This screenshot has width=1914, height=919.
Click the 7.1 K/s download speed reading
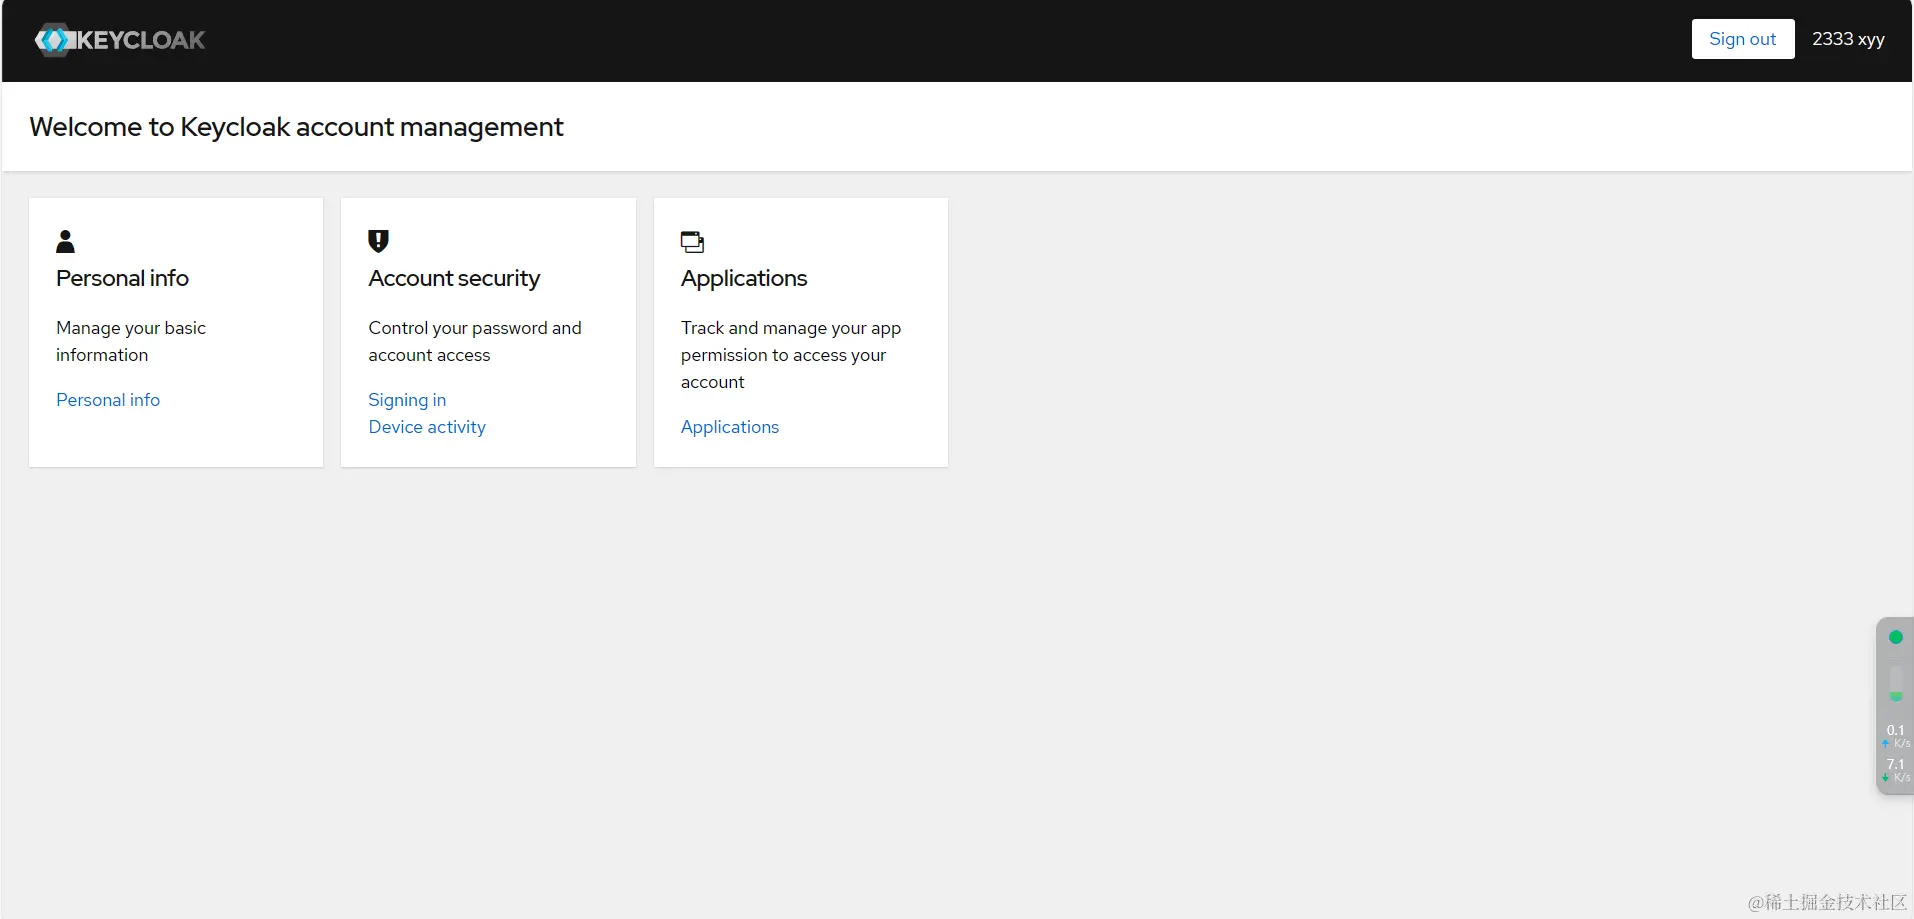[x=1896, y=770]
